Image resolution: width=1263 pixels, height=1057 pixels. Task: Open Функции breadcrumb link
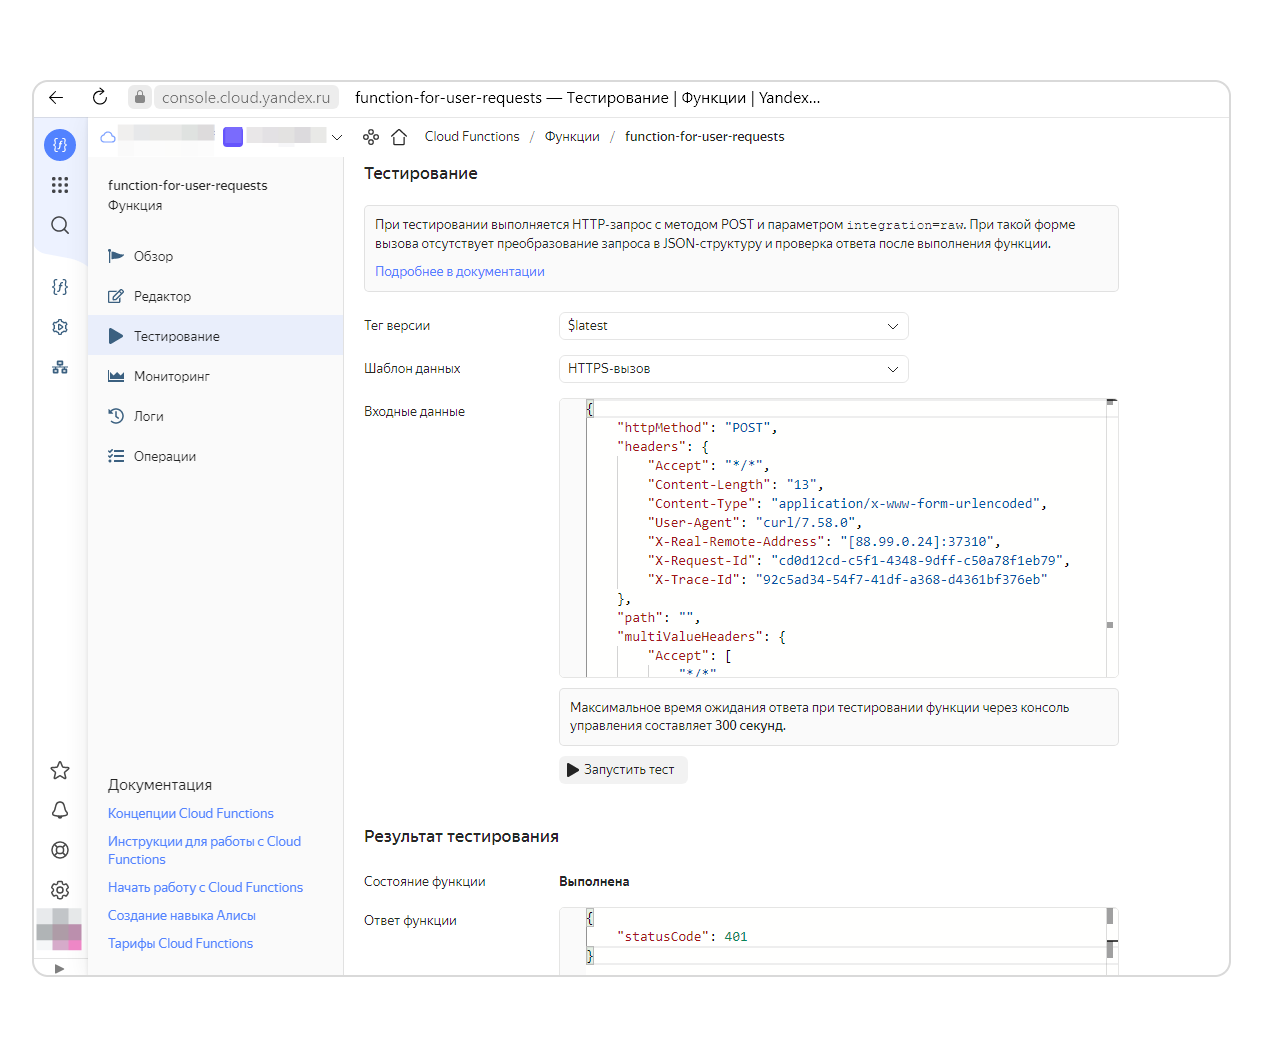point(572,137)
